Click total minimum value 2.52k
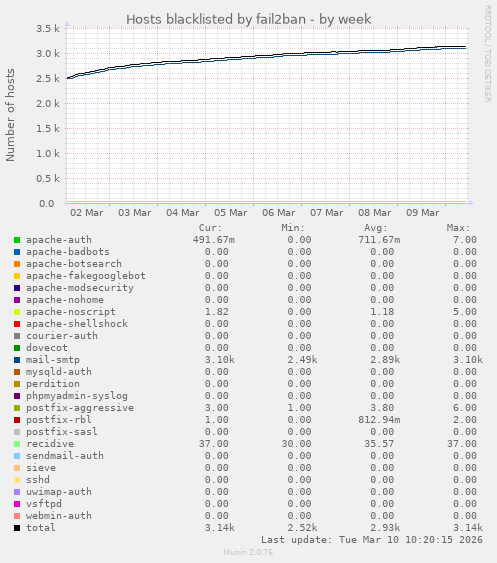Image resolution: width=497 pixels, height=563 pixels. [x=302, y=528]
